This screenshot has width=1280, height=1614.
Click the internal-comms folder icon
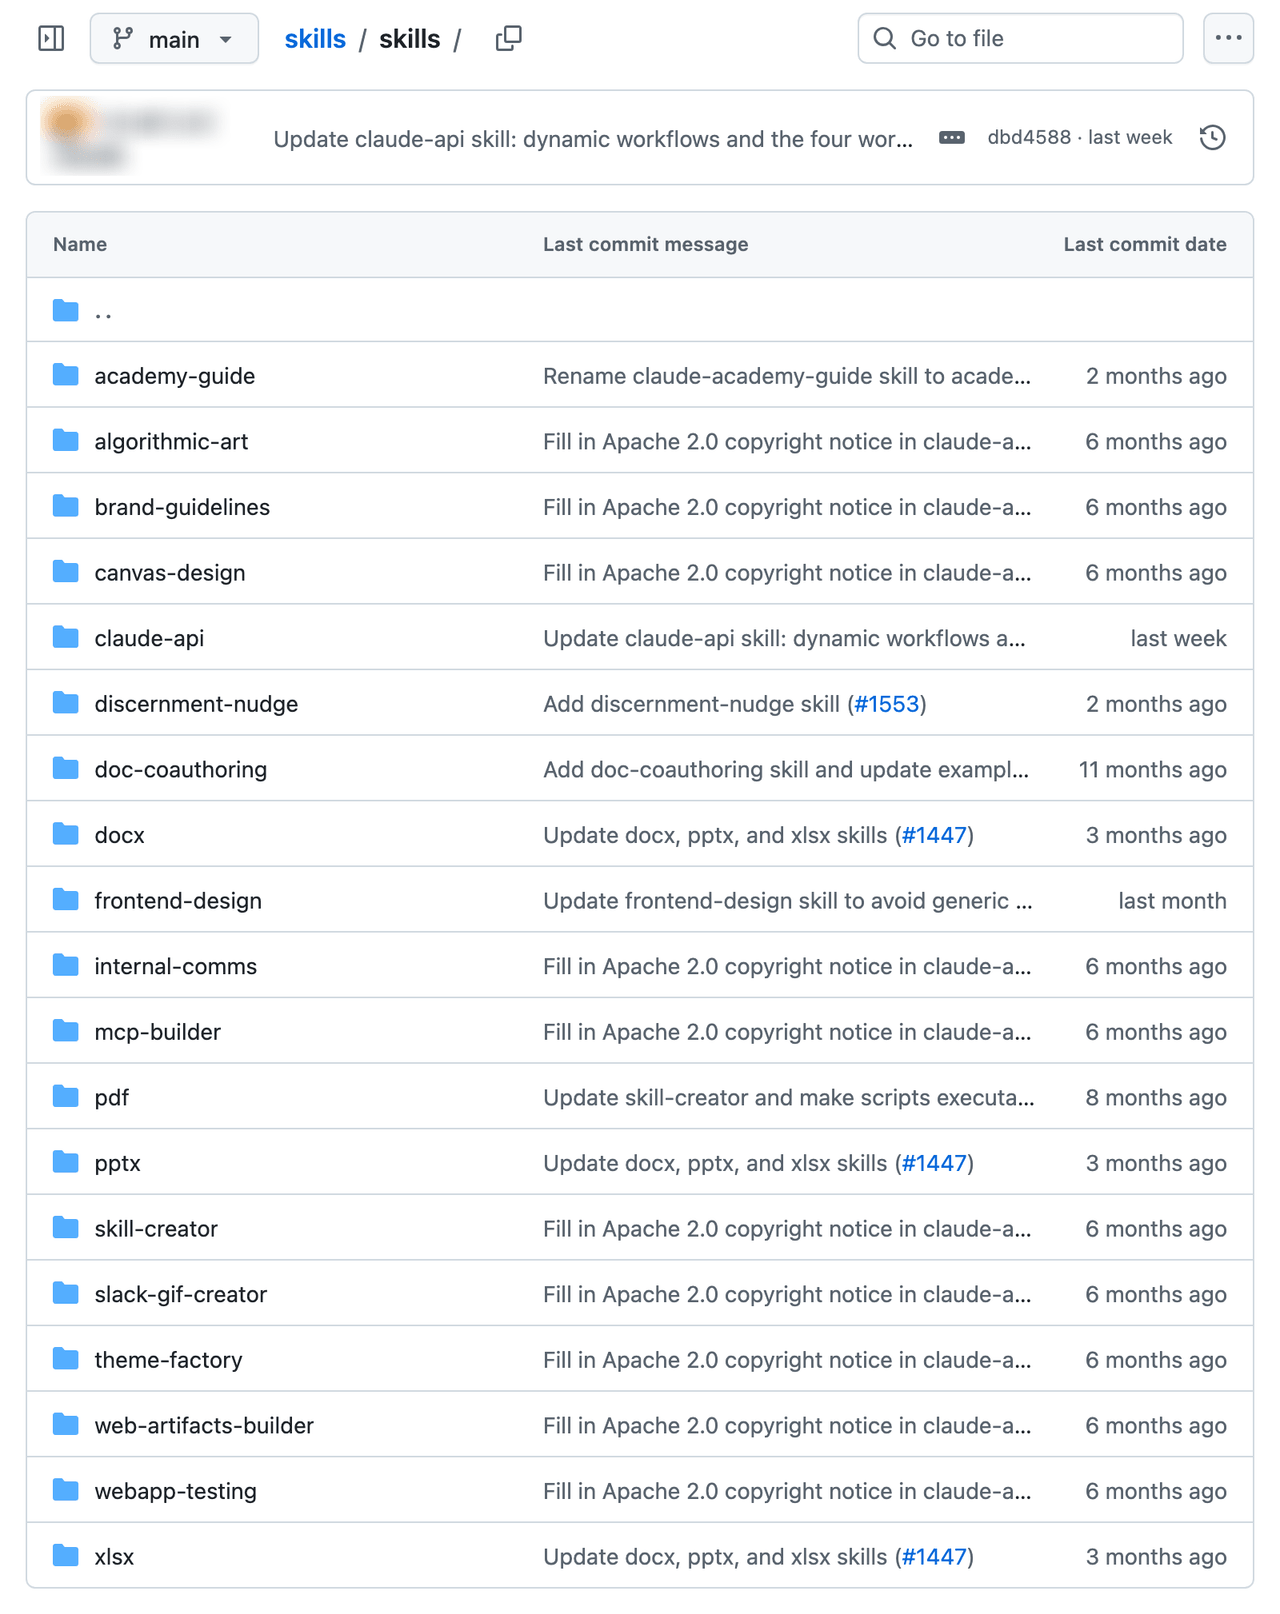(66, 966)
